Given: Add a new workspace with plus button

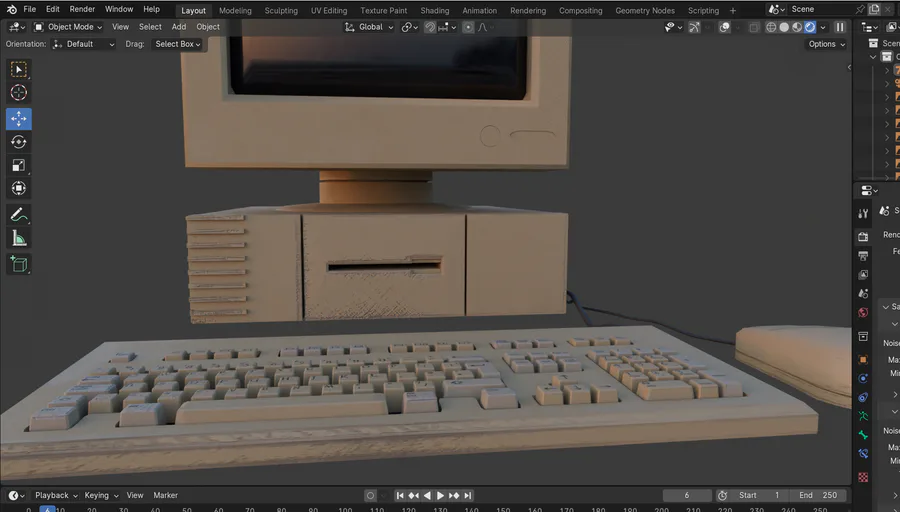Looking at the screenshot, I should coord(732,10).
